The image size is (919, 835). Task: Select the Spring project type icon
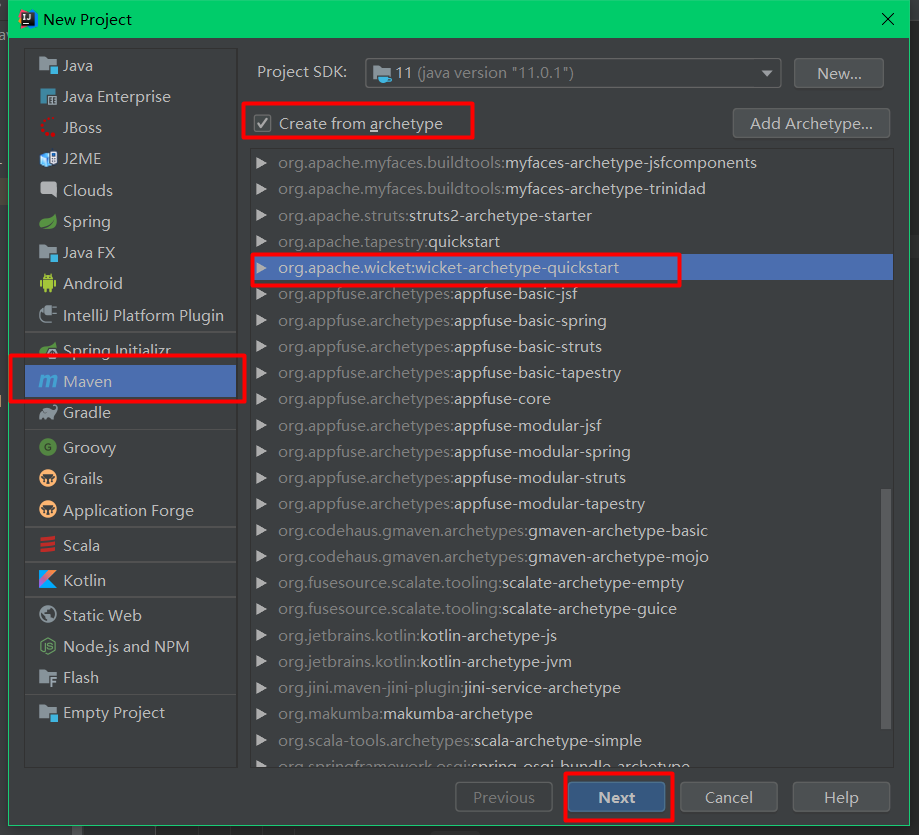pyautogui.click(x=49, y=221)
